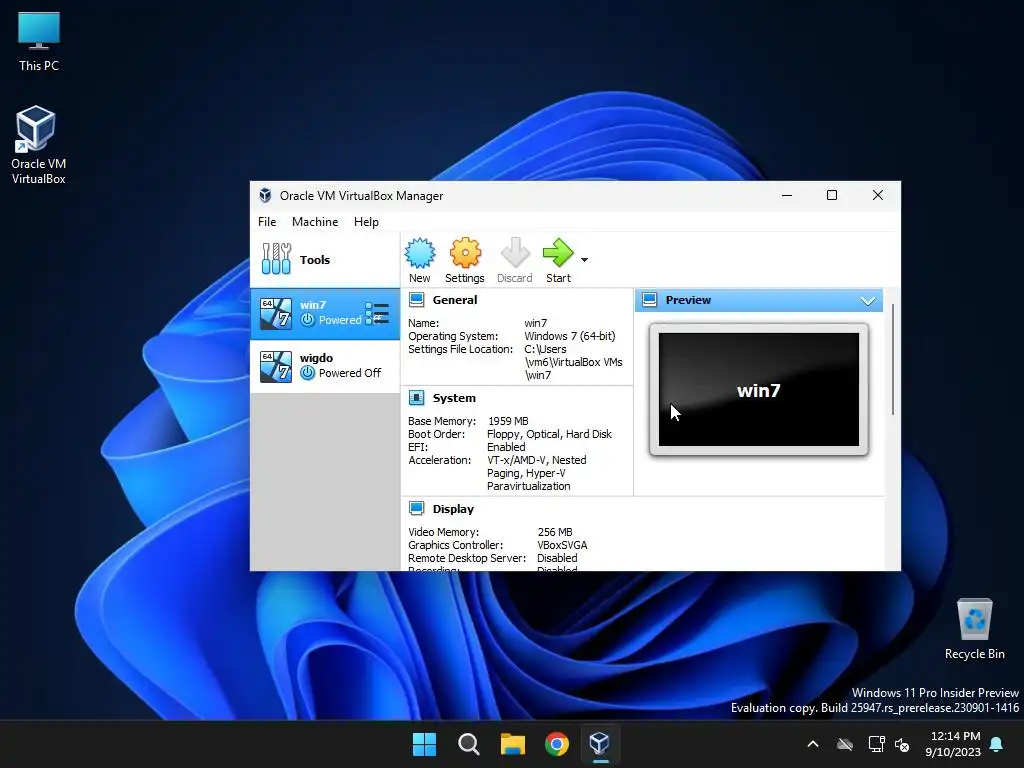Screen dimensions: 1024x768
Task: Open the File menu
Action: (x=267, y=222)
